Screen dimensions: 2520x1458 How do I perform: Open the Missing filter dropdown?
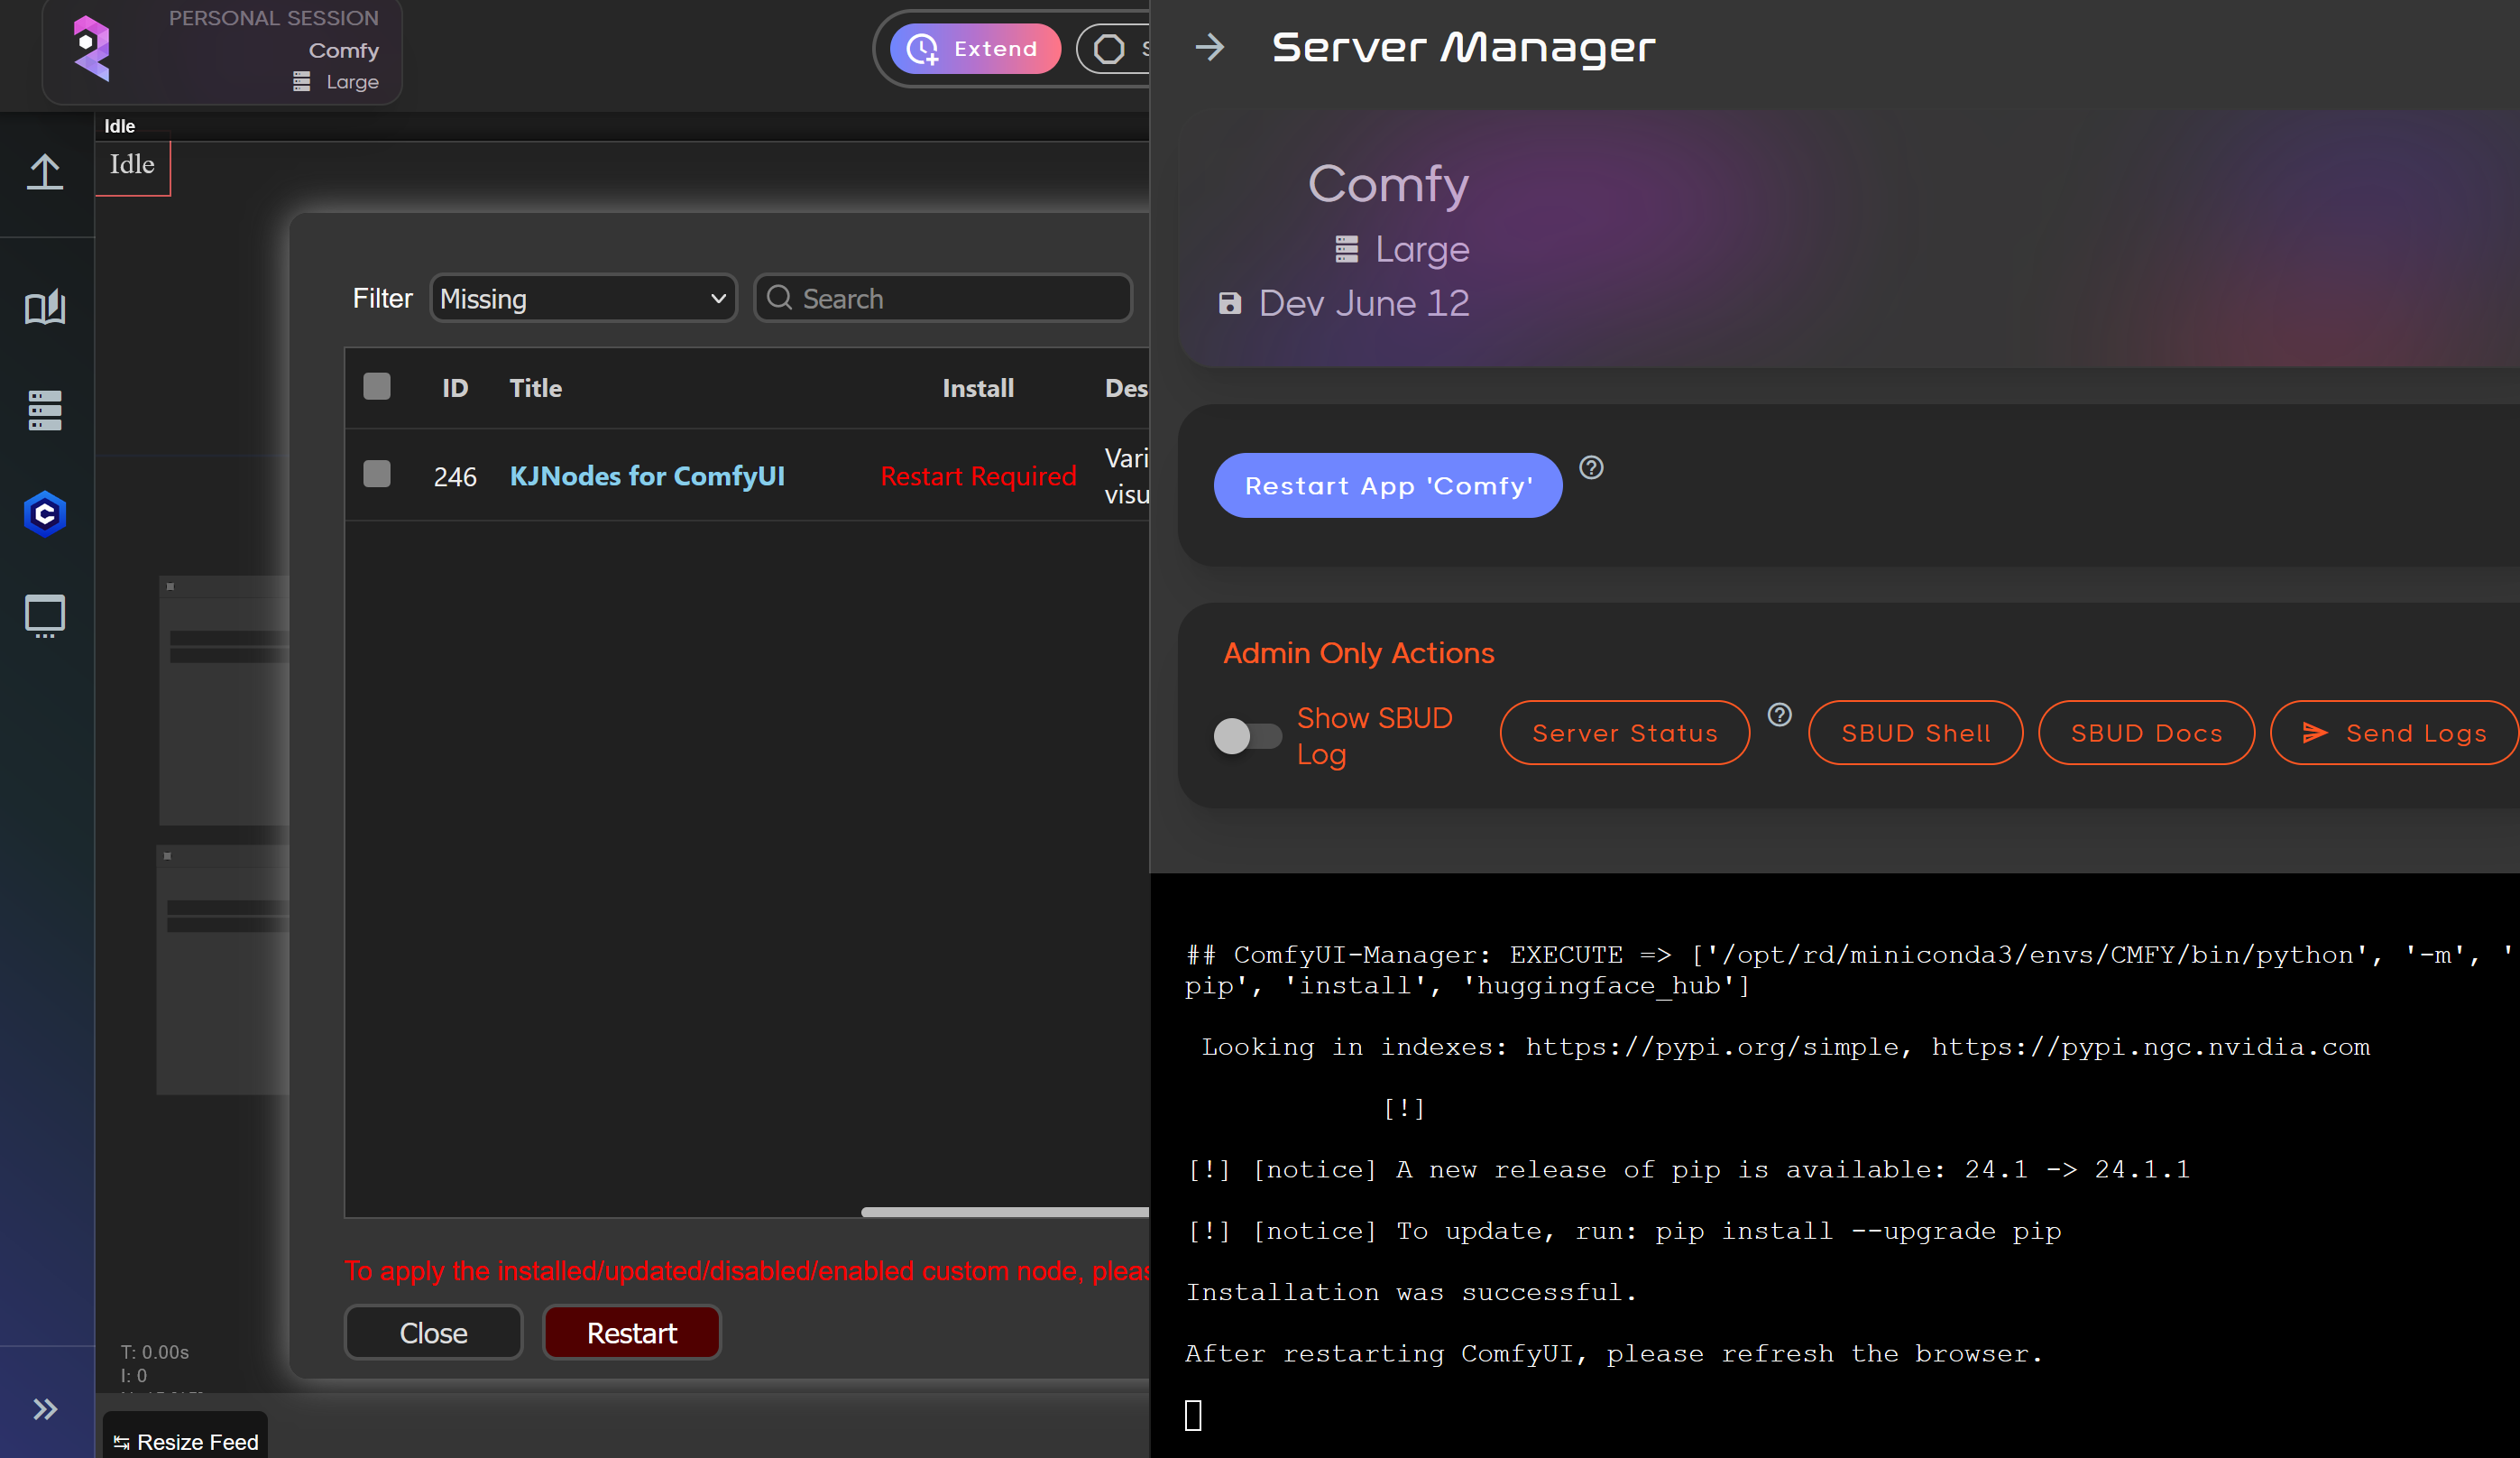(x=583, y=298)
